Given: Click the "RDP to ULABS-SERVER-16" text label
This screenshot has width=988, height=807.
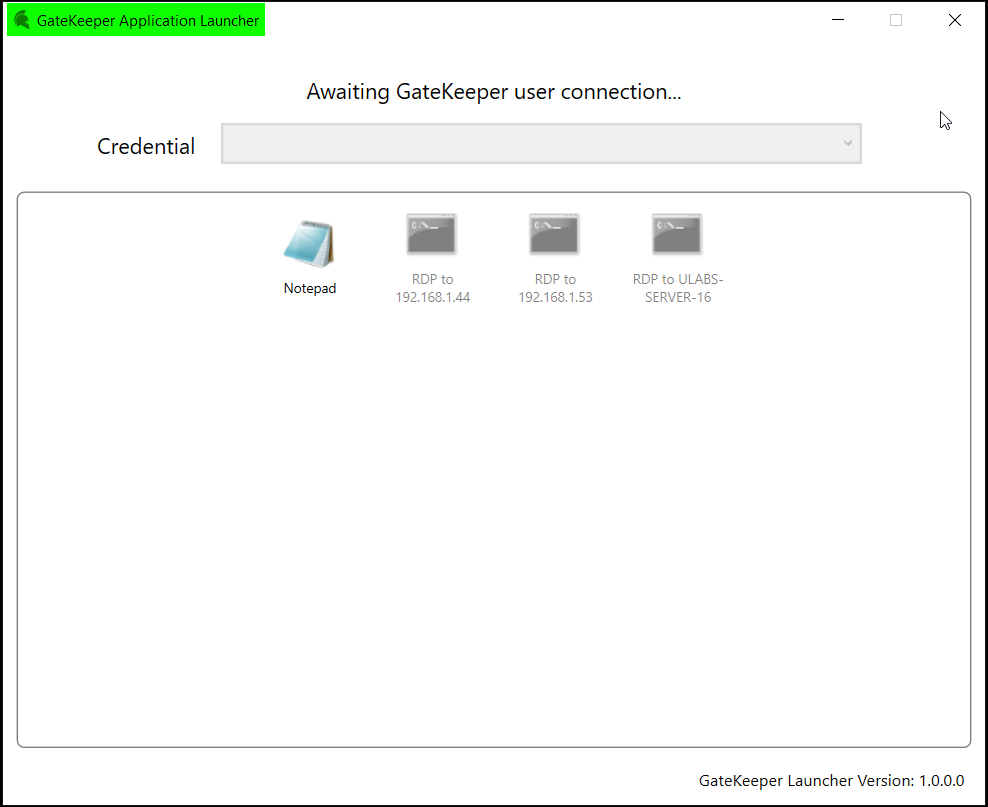Looking at the screenshot, I should (x=677, y=288).
